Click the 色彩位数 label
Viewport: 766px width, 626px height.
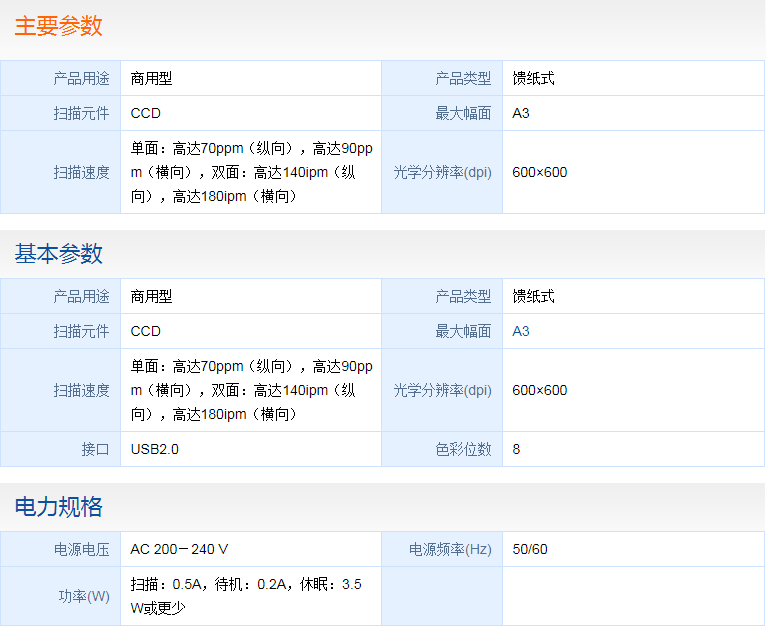[463, 449]
